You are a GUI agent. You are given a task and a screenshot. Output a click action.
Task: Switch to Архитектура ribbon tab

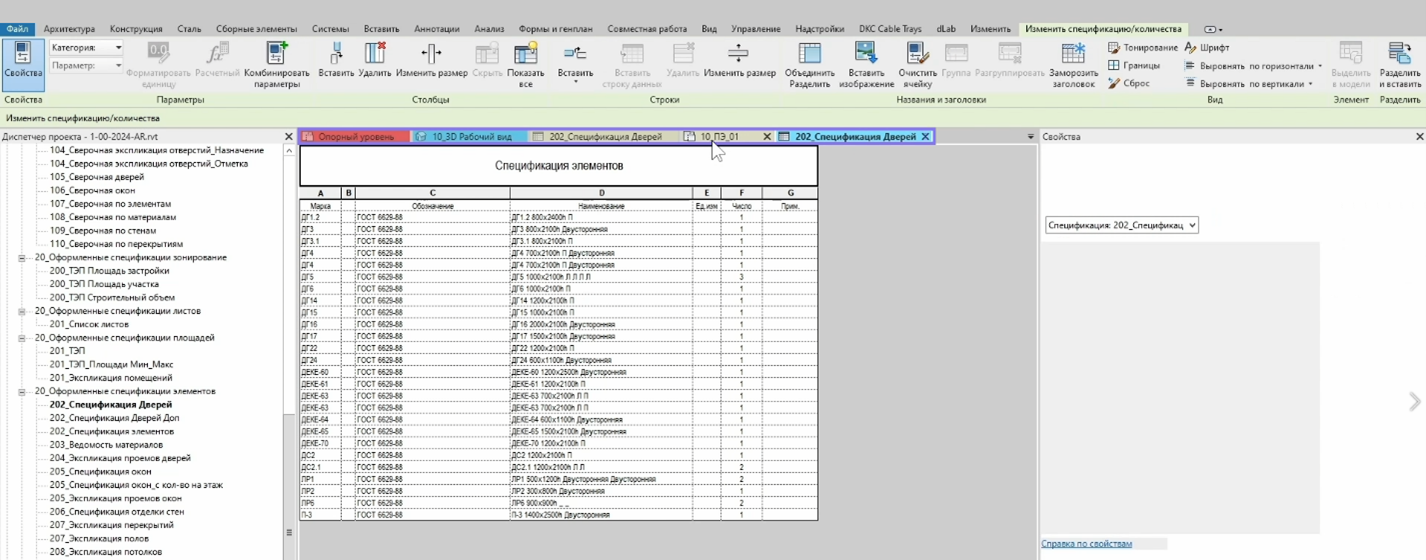69,29
